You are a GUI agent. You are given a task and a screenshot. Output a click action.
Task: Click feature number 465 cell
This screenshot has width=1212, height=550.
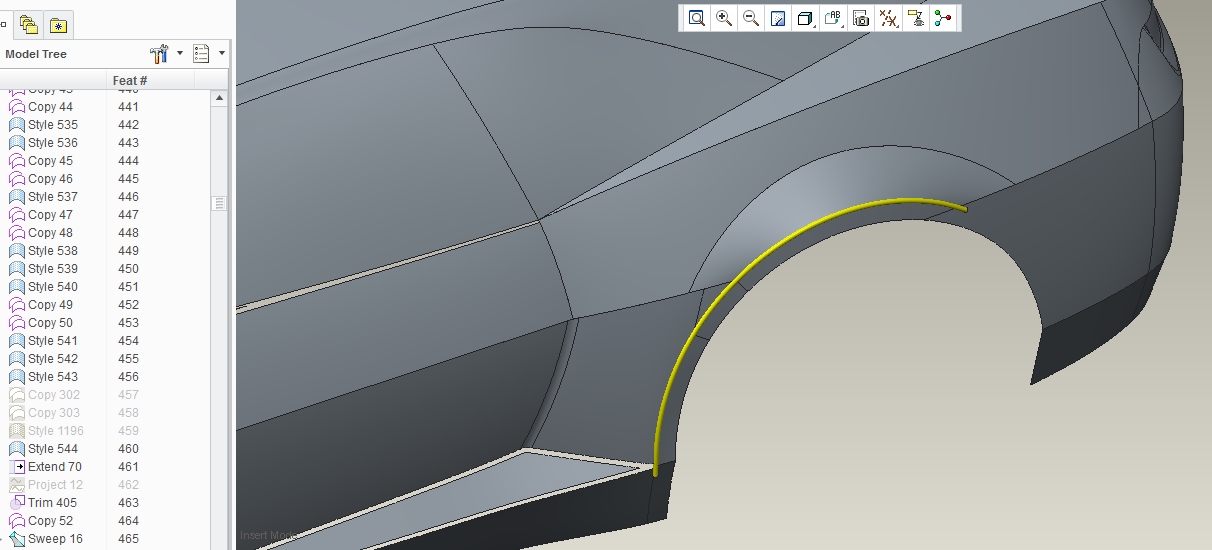coord(128,539)
